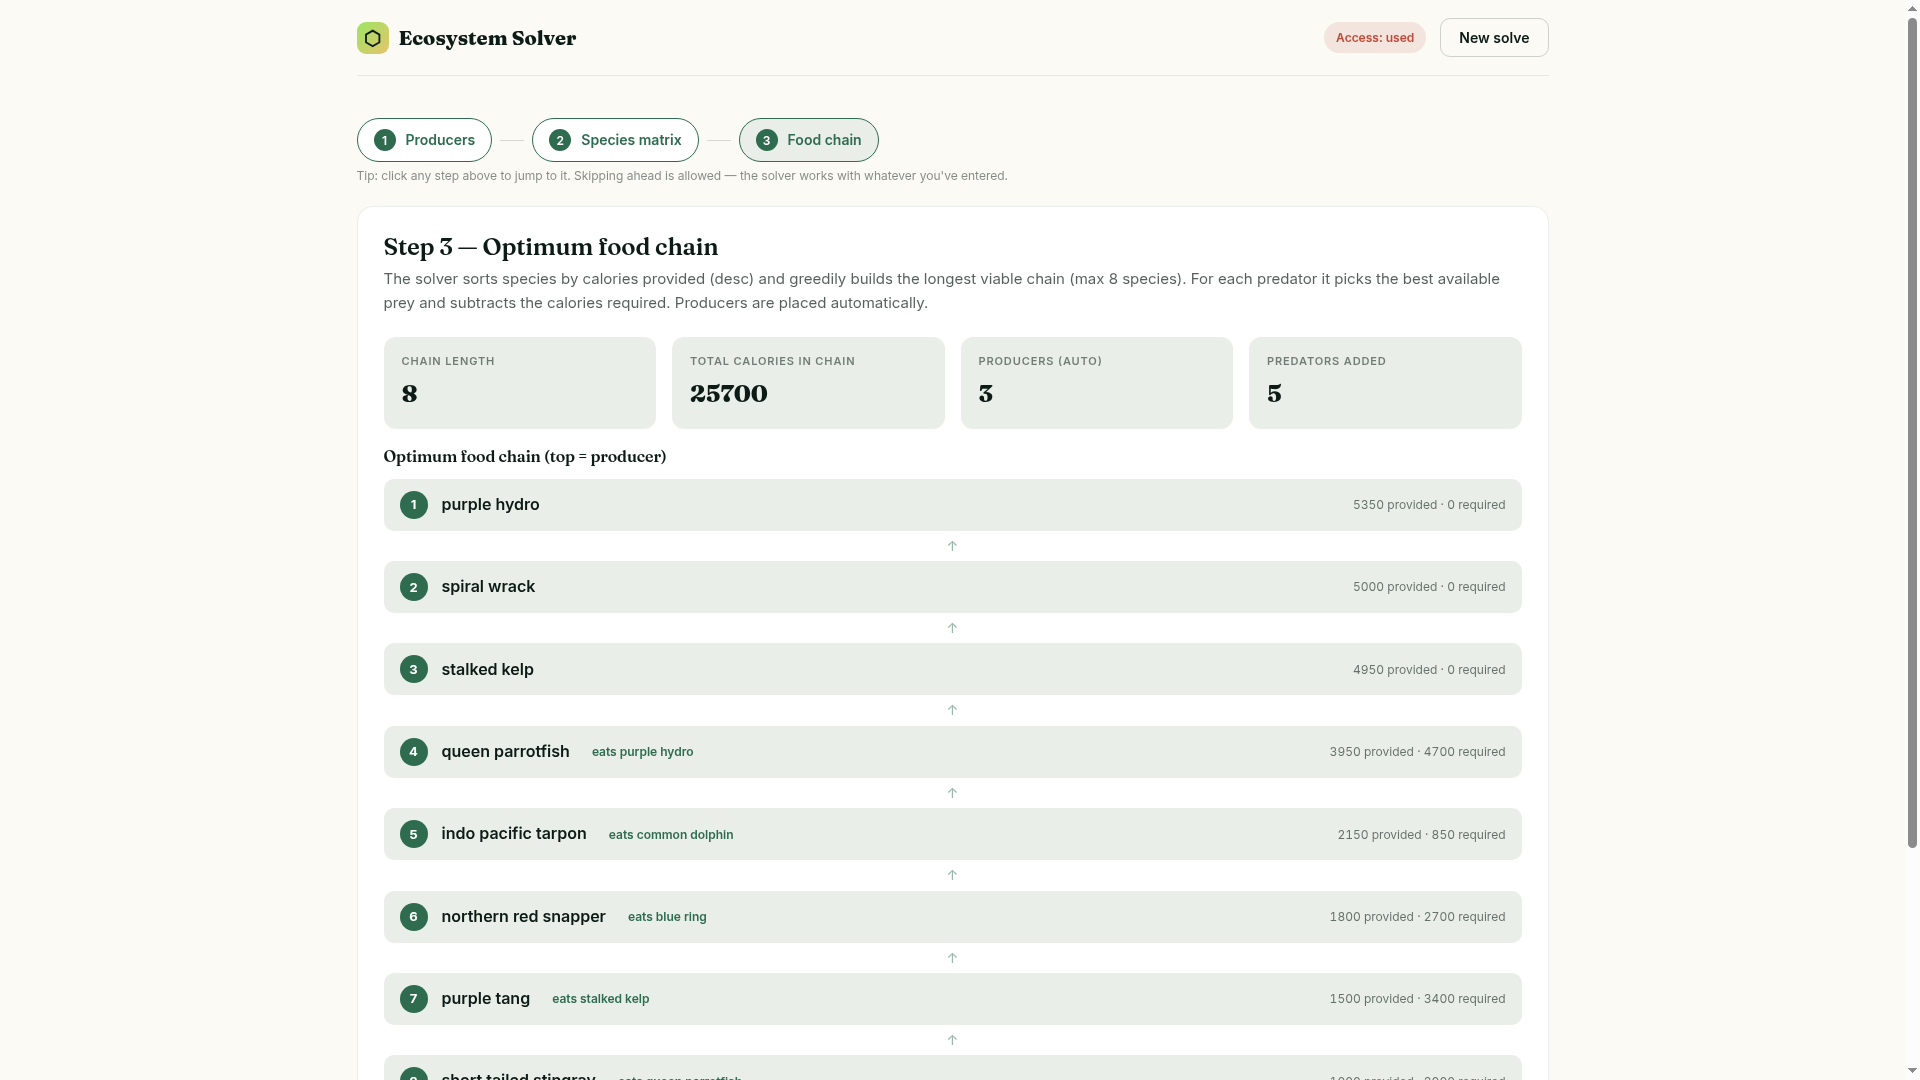The image size is (1920, 1080).
Task: Click up arrow between purple hydro and spiral wrack
Action: [952, 546]
